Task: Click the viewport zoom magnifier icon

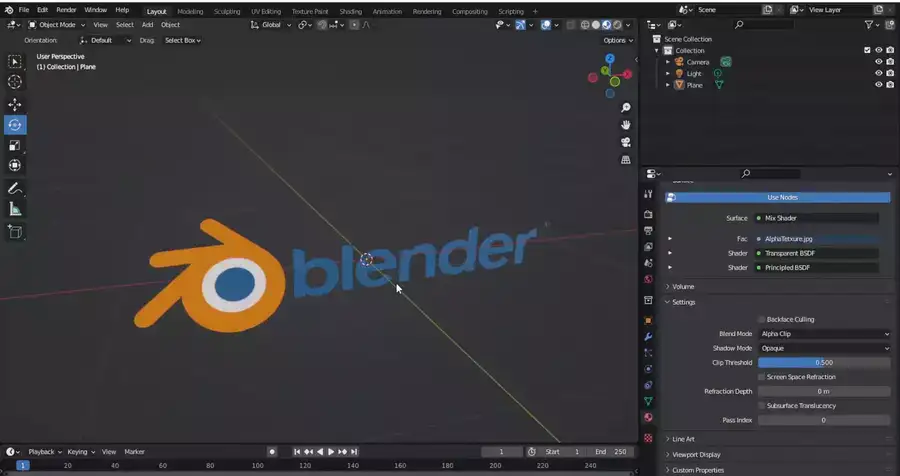Action: 626,107
